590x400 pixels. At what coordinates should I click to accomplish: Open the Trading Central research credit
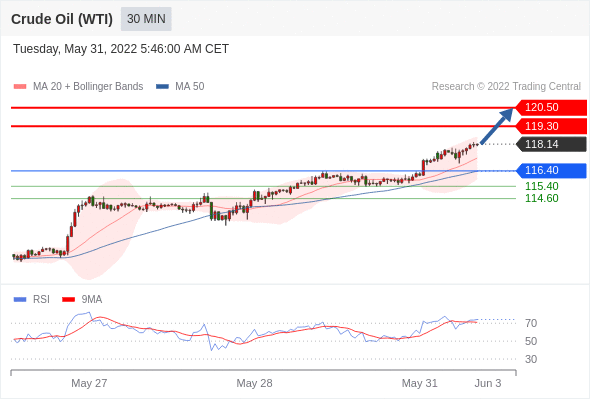coord(506,87)
